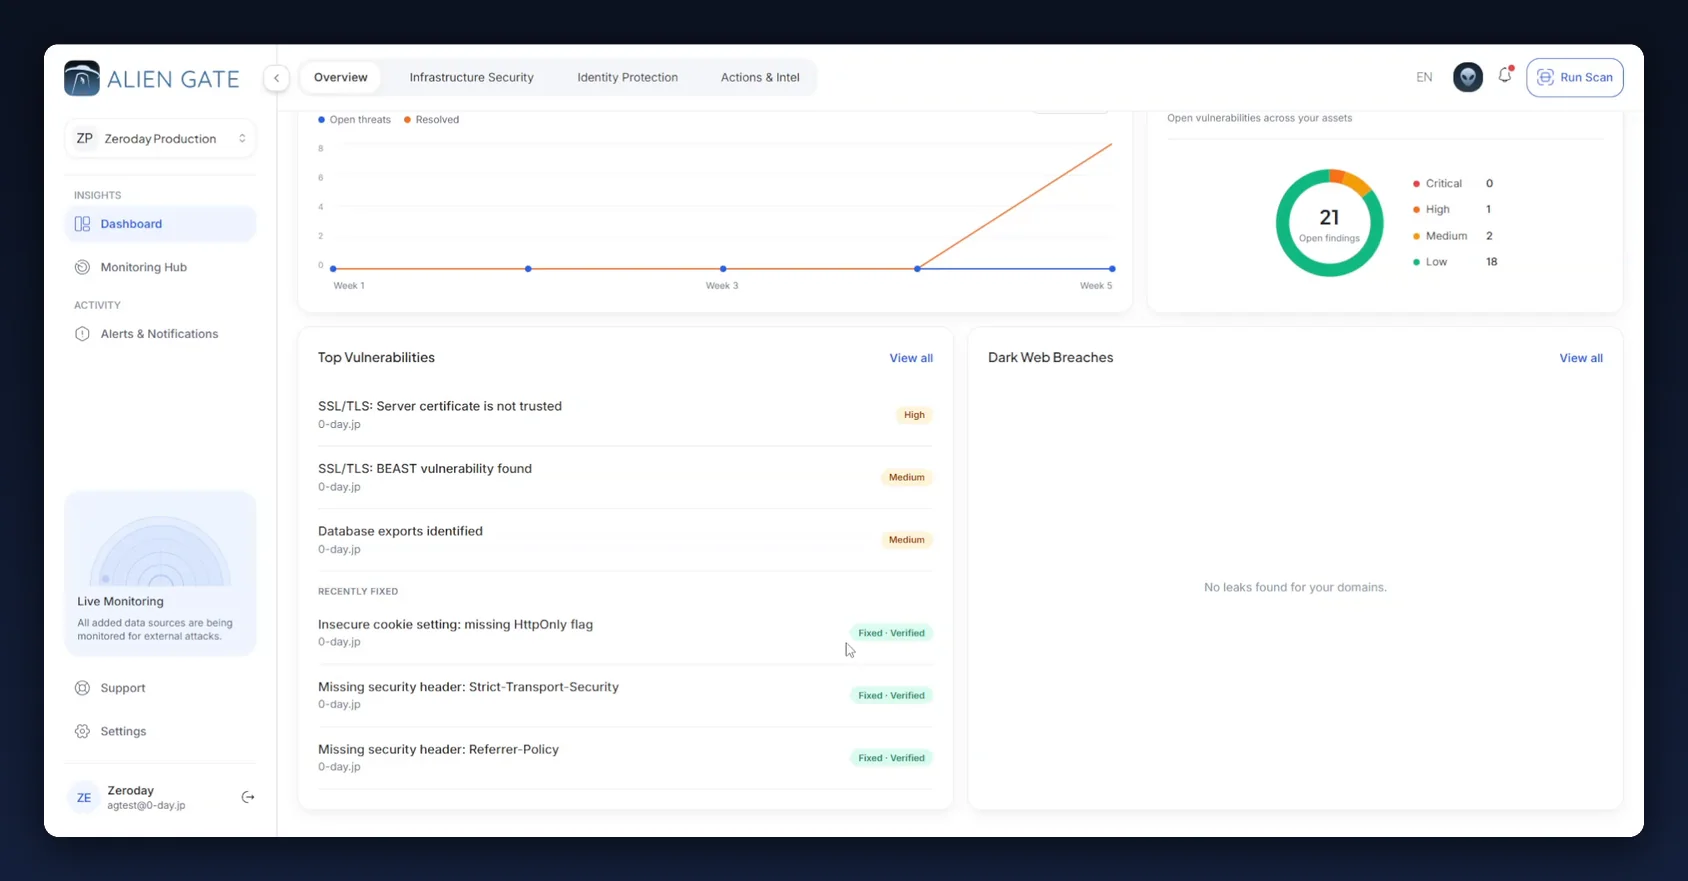The width and height of the screenshot is (1688, 881).
Task: Switch to the Overview tab
Action: coord(341,77)
